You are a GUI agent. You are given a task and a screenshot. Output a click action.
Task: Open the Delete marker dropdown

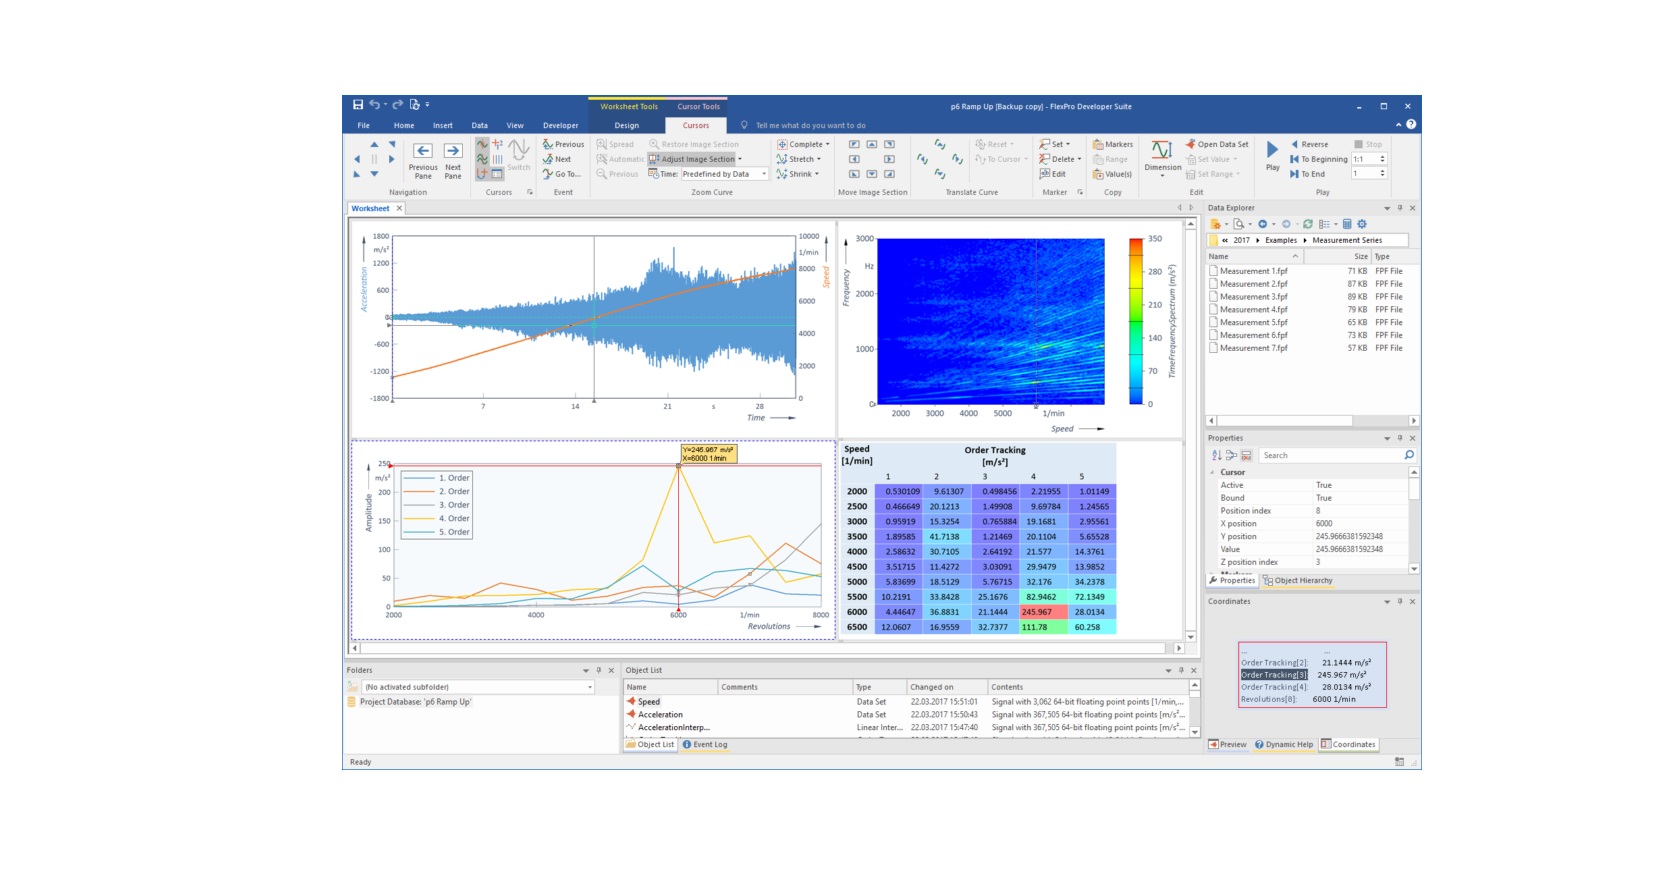pyautogui.click(x=1080, y=159)
